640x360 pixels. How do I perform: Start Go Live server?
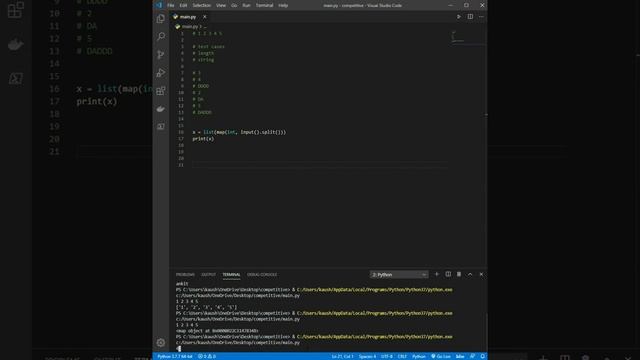(x=441, y=356)
